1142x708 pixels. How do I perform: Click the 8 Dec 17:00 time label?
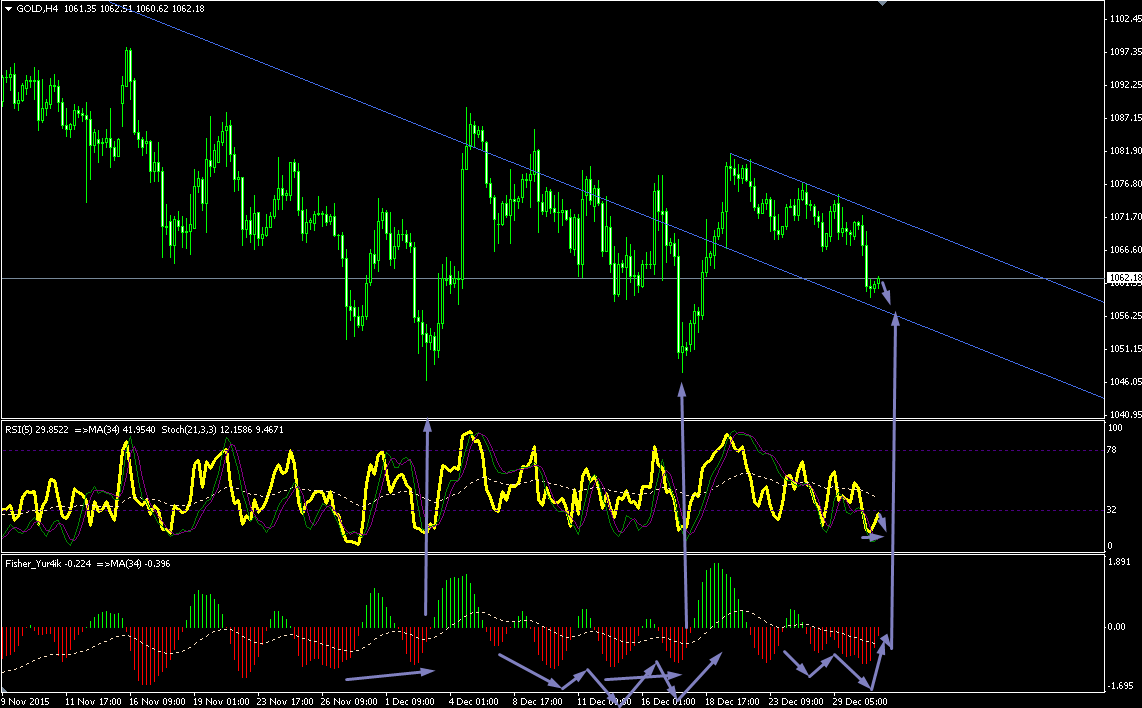coord(539,701)
